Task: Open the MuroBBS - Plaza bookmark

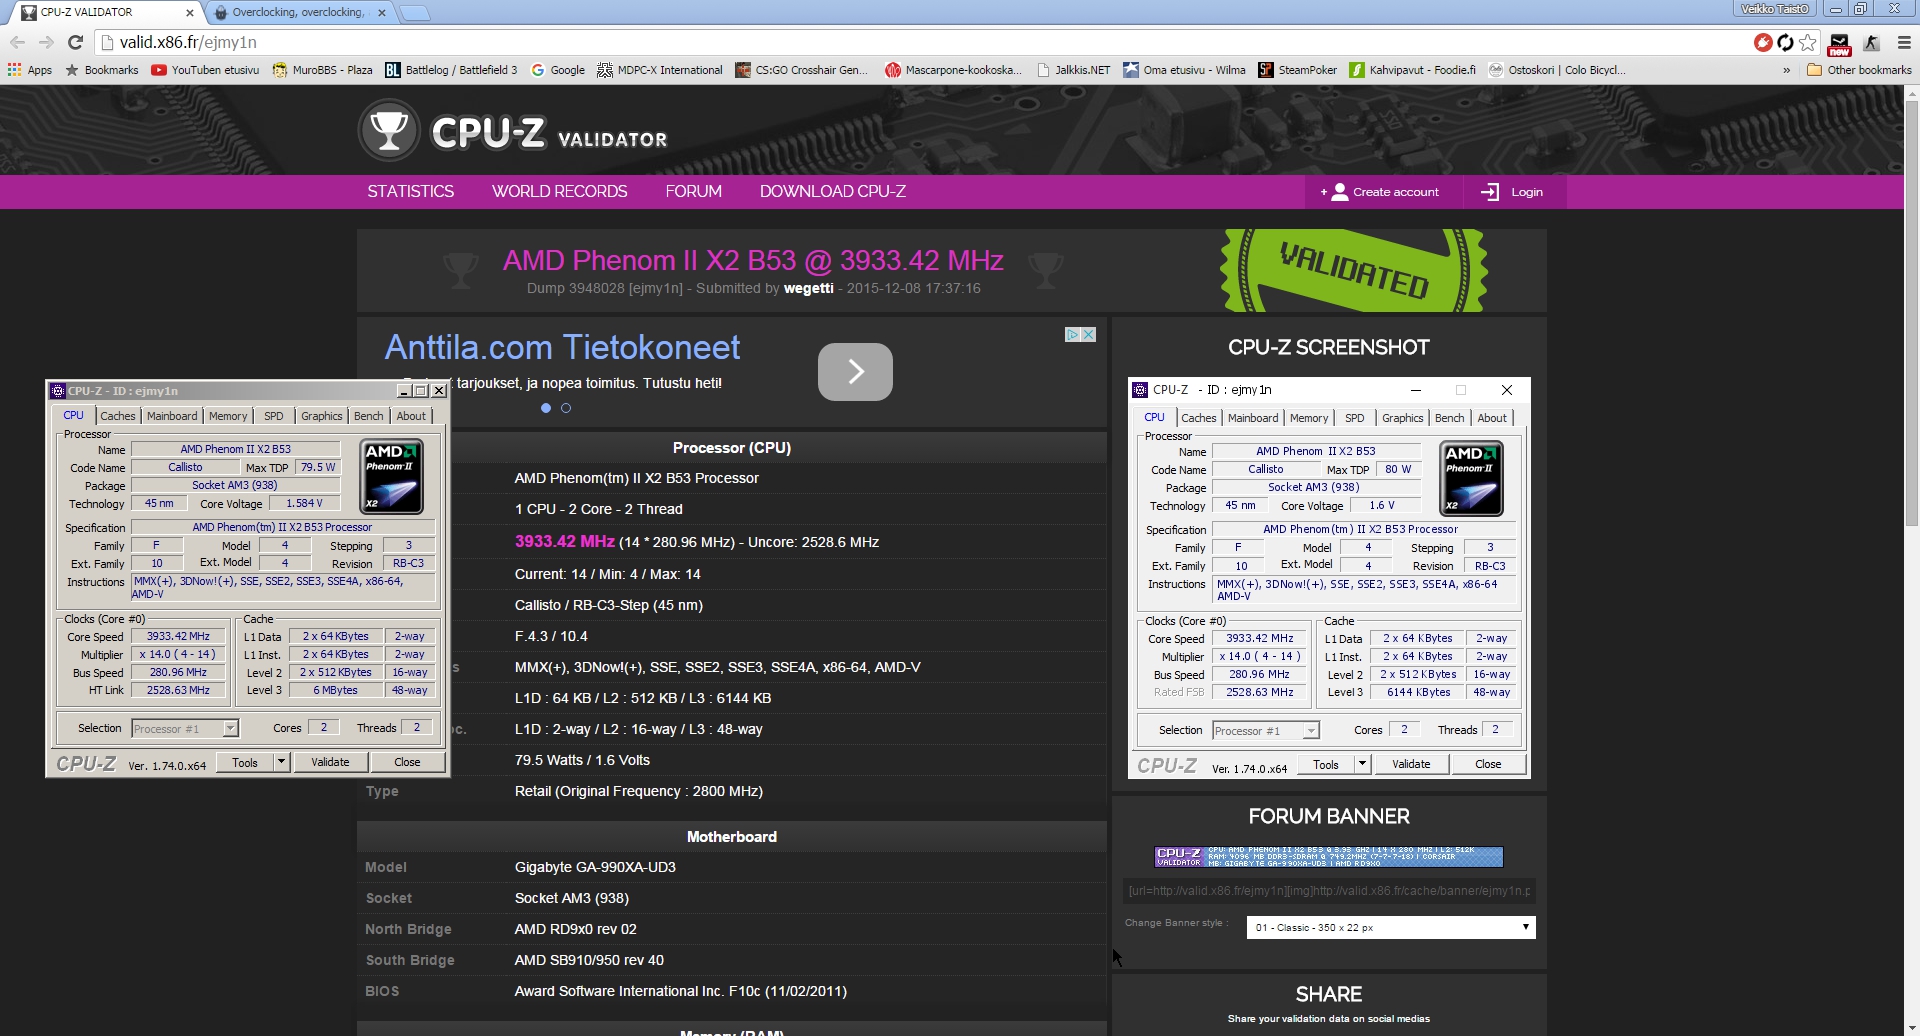Action: coord(322,70)
